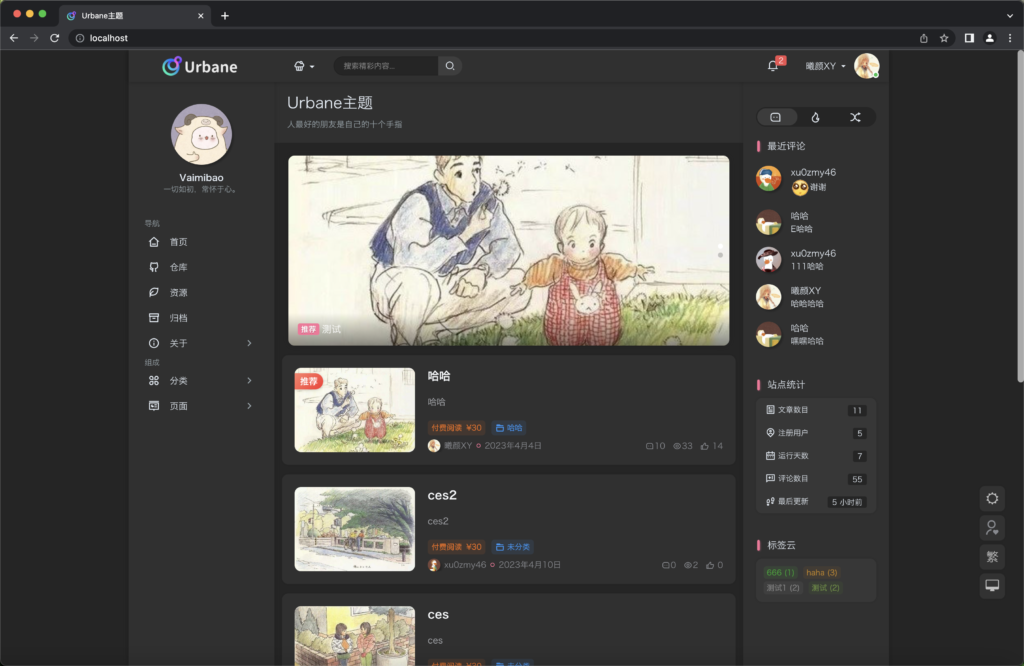Expand the 关于 sidebar submenu
This screenshot has height=666, width=1024.
[x=249, y=343]
